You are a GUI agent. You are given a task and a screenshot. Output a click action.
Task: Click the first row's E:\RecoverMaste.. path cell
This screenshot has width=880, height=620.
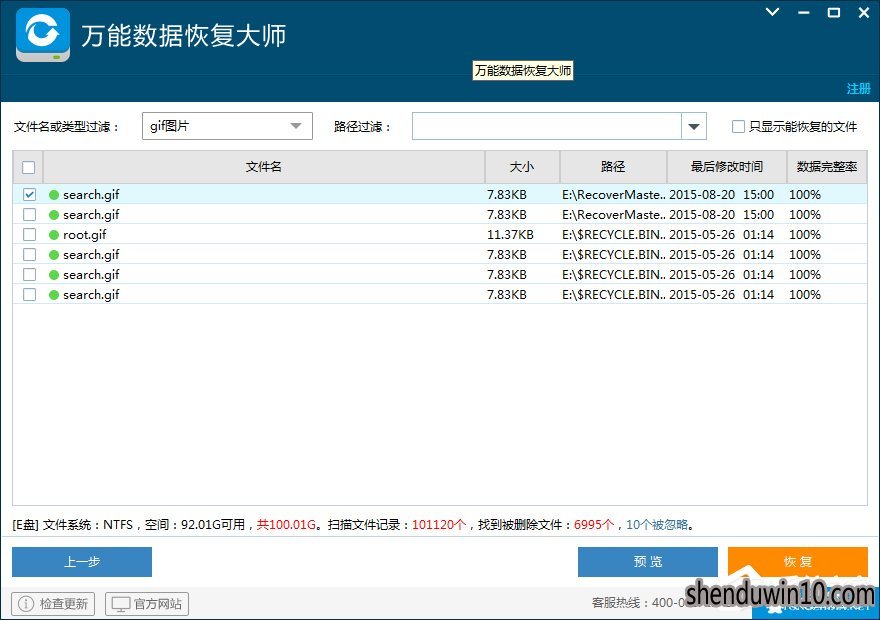tap(613, 195)
